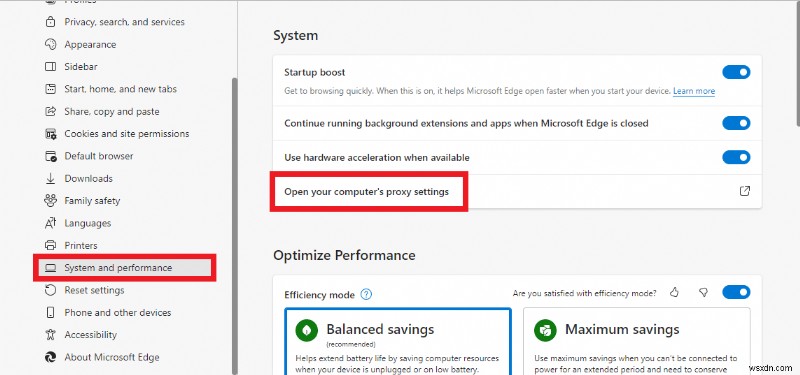Click the System and performance laptop icon
The width and height of the screenshot is (800, 375).
click(51, 268)
